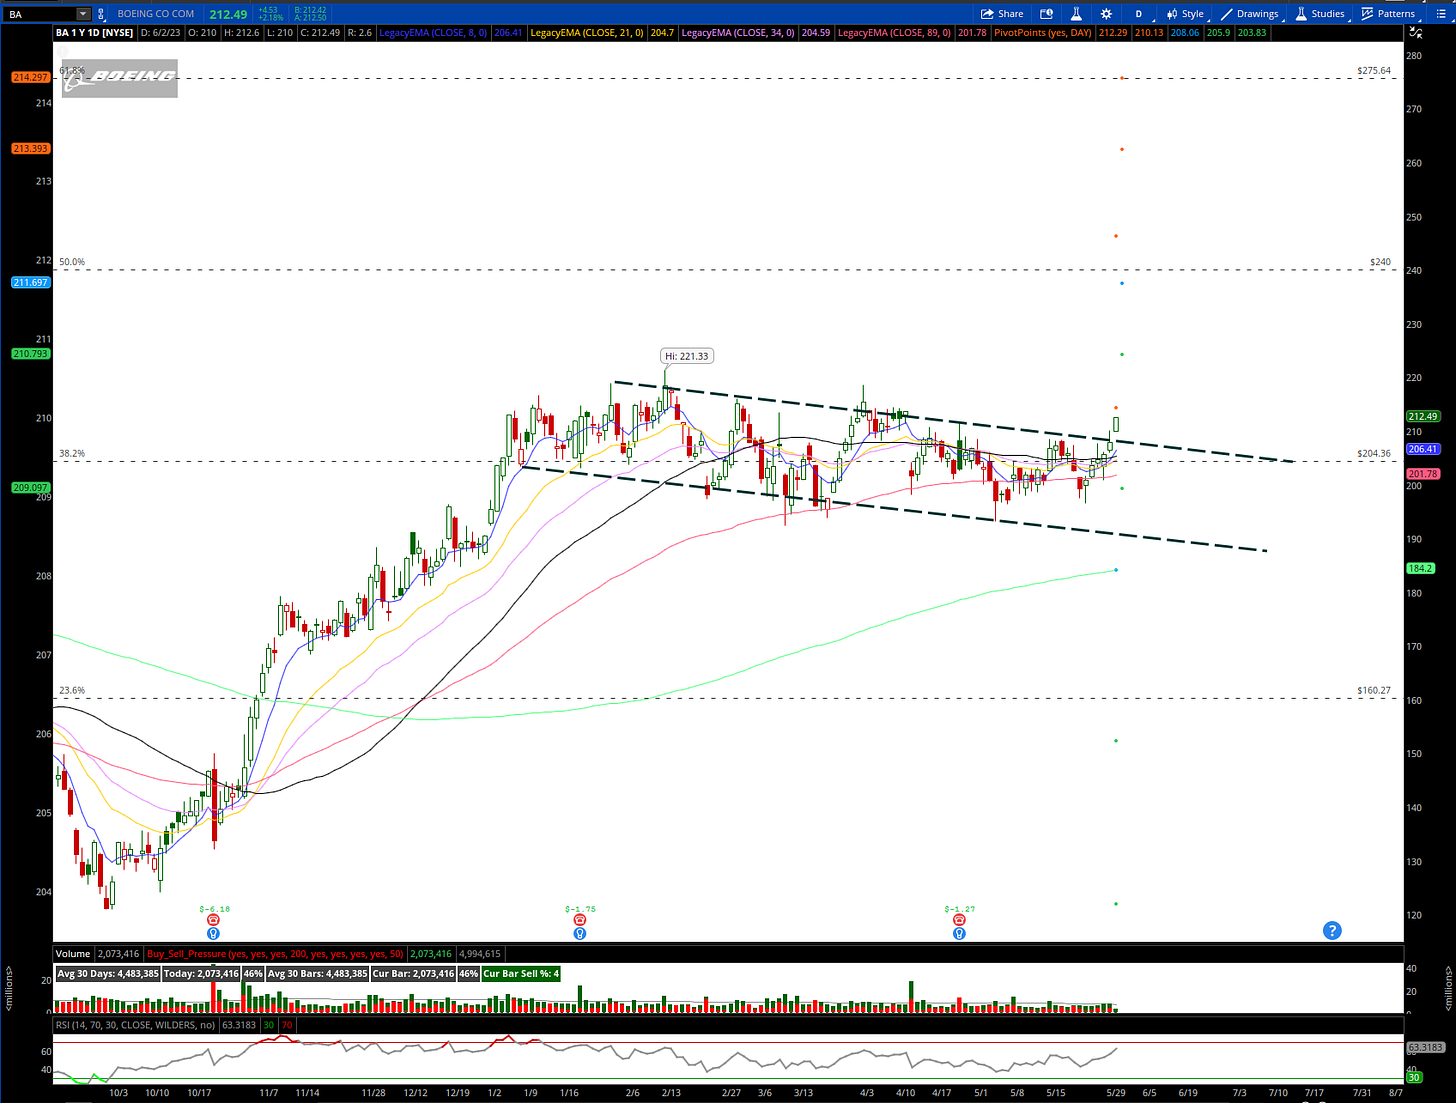Click the blue help question mark icon
The width and height of the screenshot is (1456, 1103).
1332,931
